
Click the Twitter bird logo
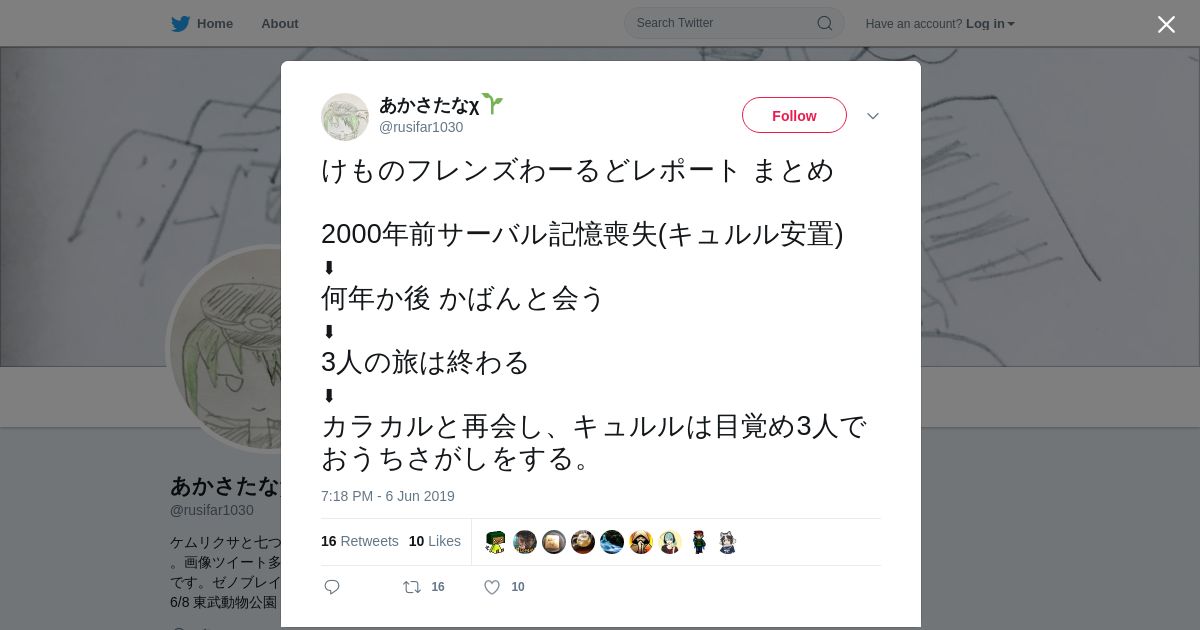click(x=180, y=24)
